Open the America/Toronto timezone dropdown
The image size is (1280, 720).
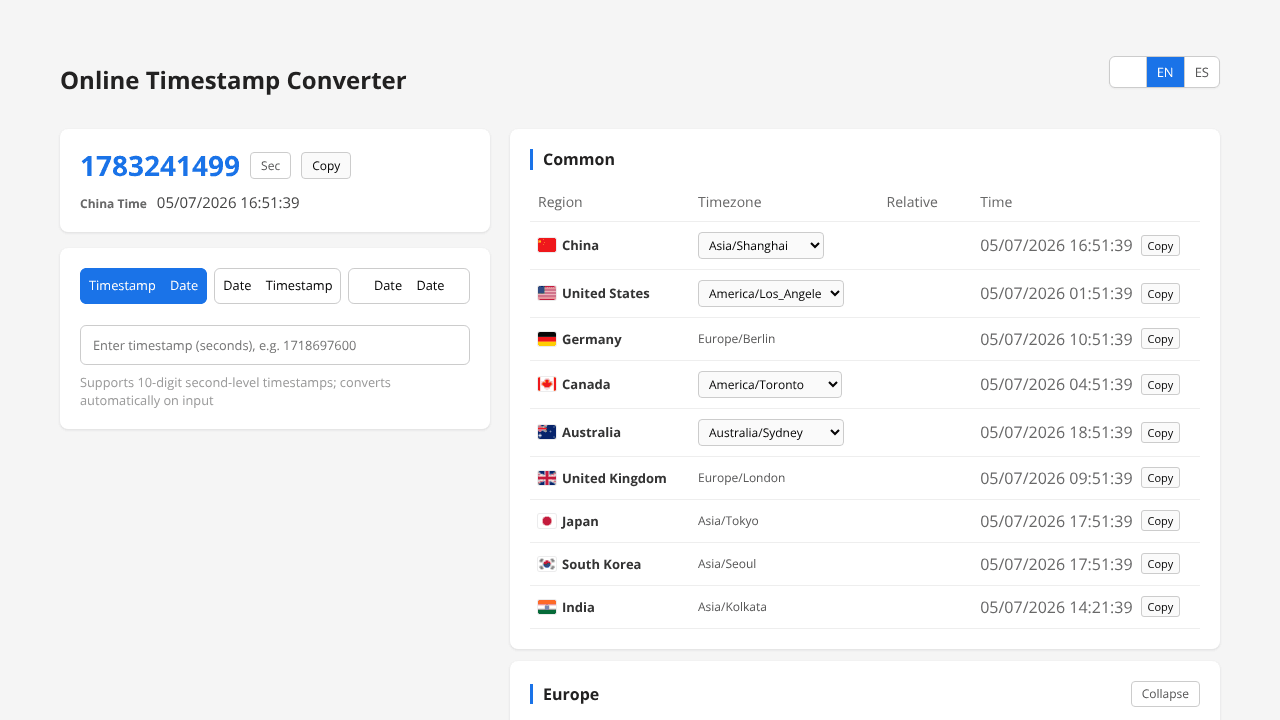pos(770,384)
